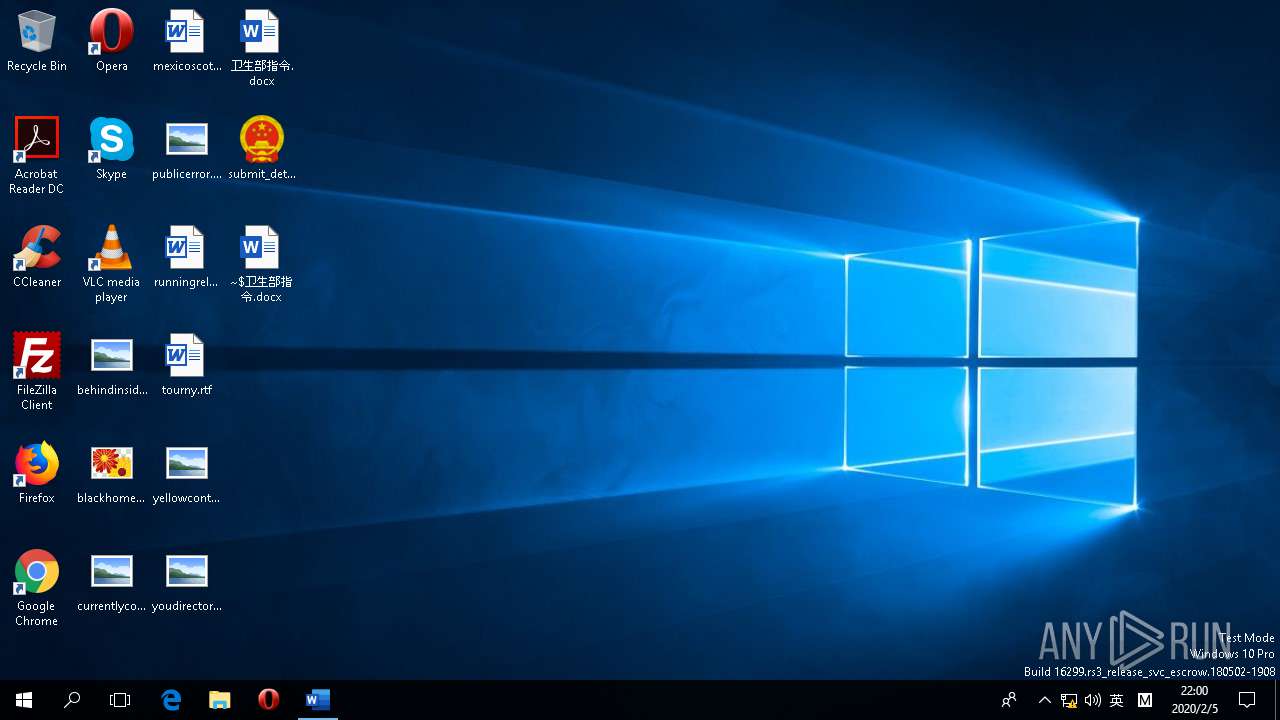Select the runningrel Word document icon

tap(186, 258)
